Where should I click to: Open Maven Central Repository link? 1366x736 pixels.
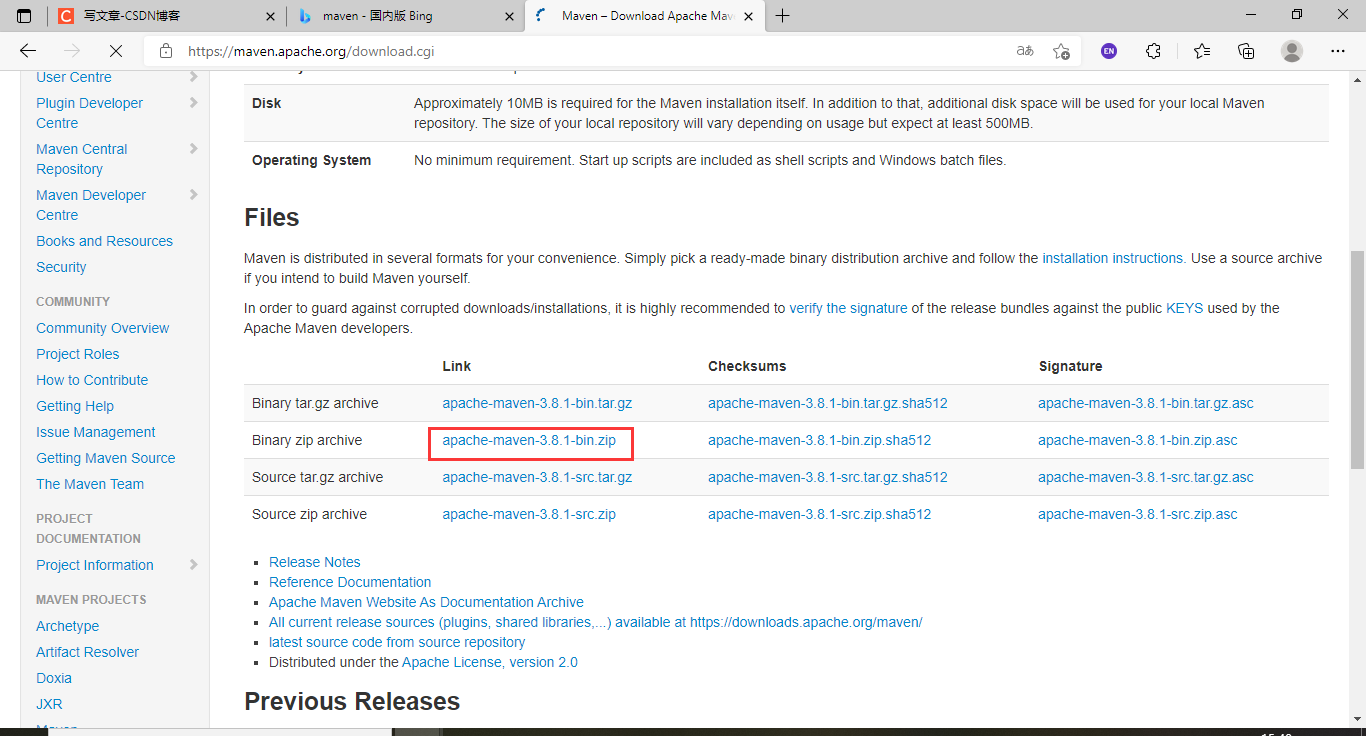(82, 159)
